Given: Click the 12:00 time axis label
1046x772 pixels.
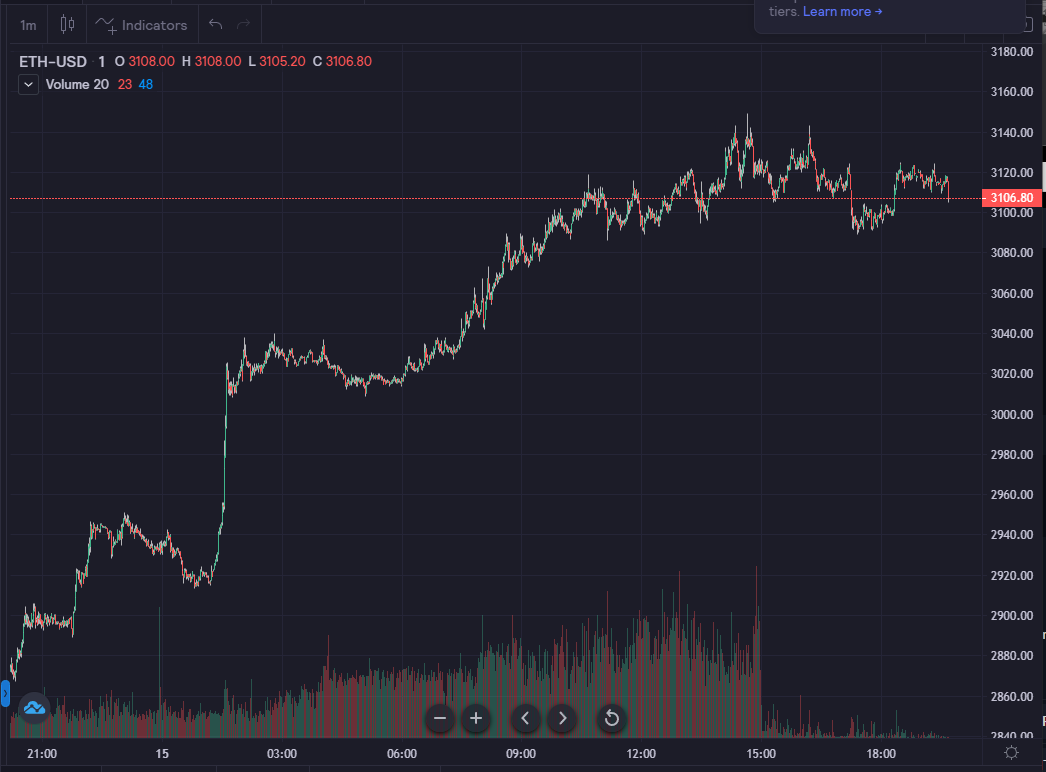Looking at the screenshot, I should click(x=641, y=753).
